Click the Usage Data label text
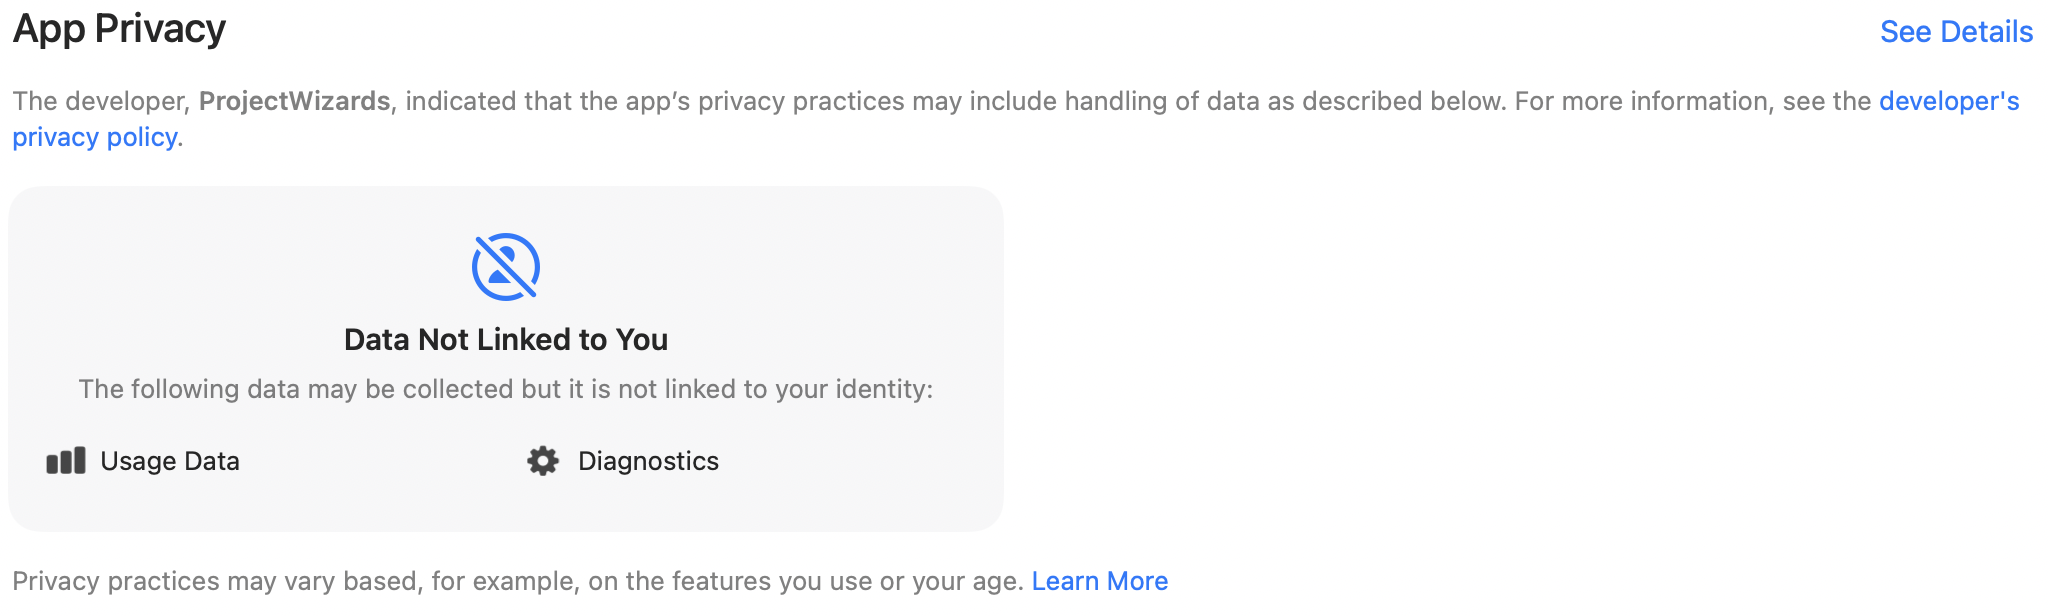Image resolution: width=2048 pixels, height=616 pixels. (169, 461)
